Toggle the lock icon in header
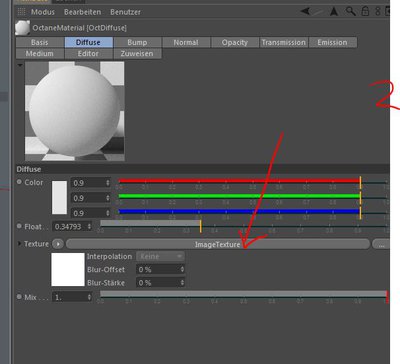This screenshot has height=364, width=400. [x=365, y=11]
